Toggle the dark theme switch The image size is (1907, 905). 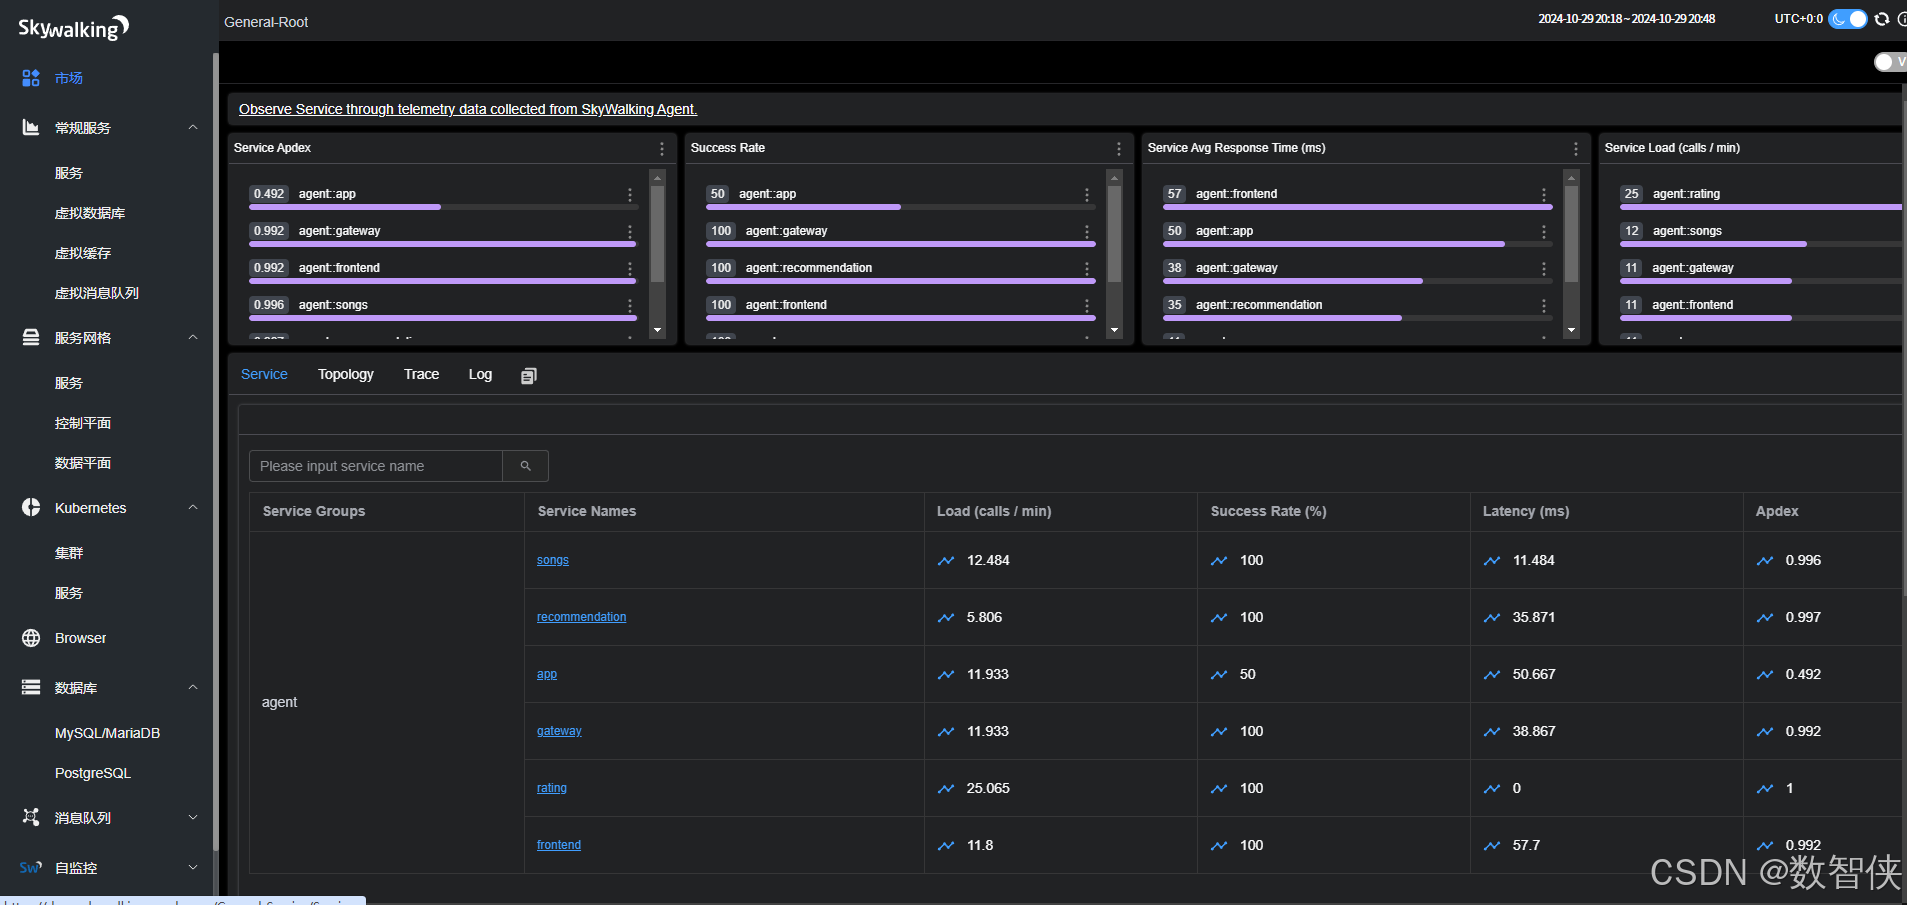click(x=1847, y=19)
